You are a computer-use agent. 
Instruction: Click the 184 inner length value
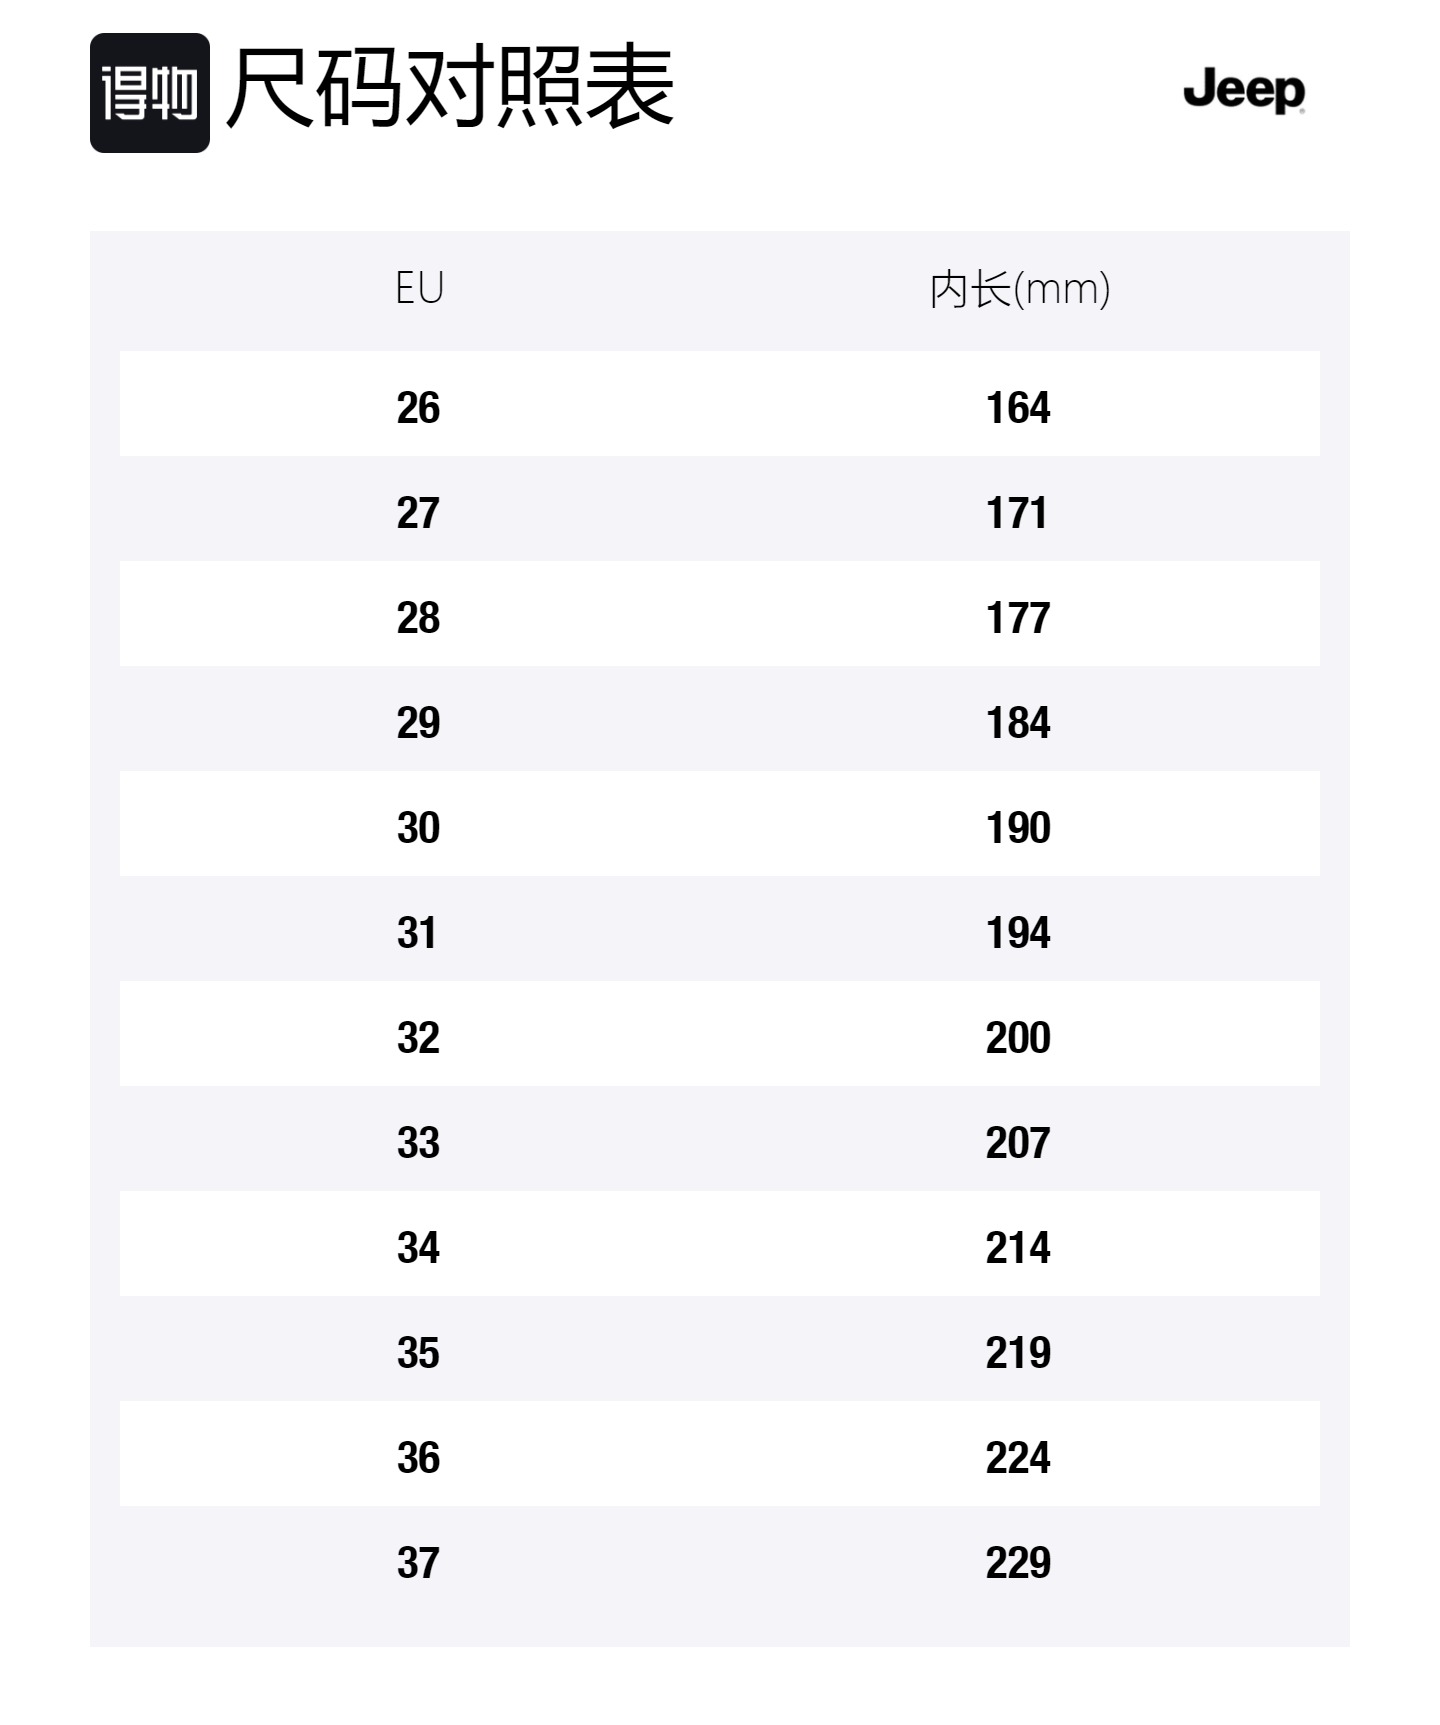1018,723
